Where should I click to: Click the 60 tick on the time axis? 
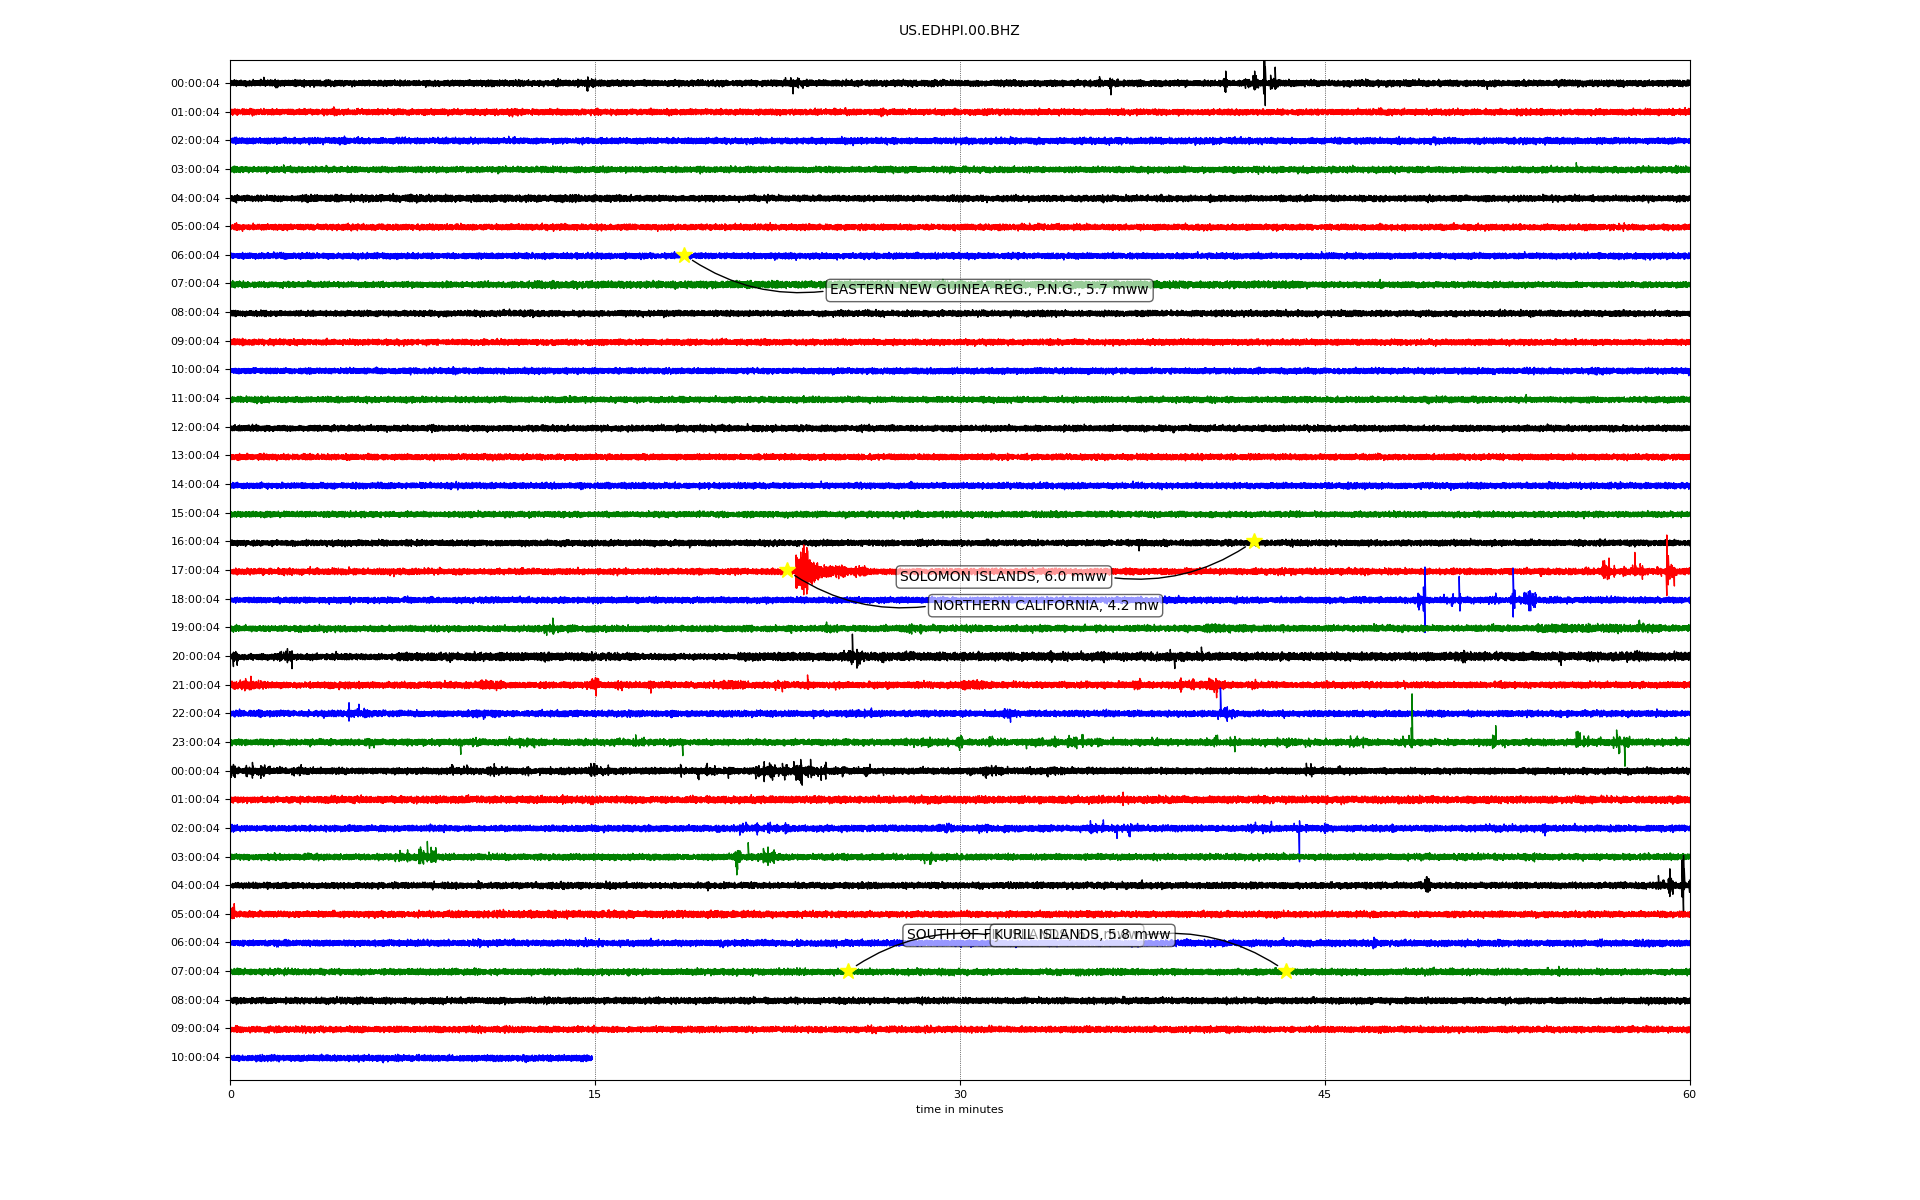[x=1689, y=1095]
